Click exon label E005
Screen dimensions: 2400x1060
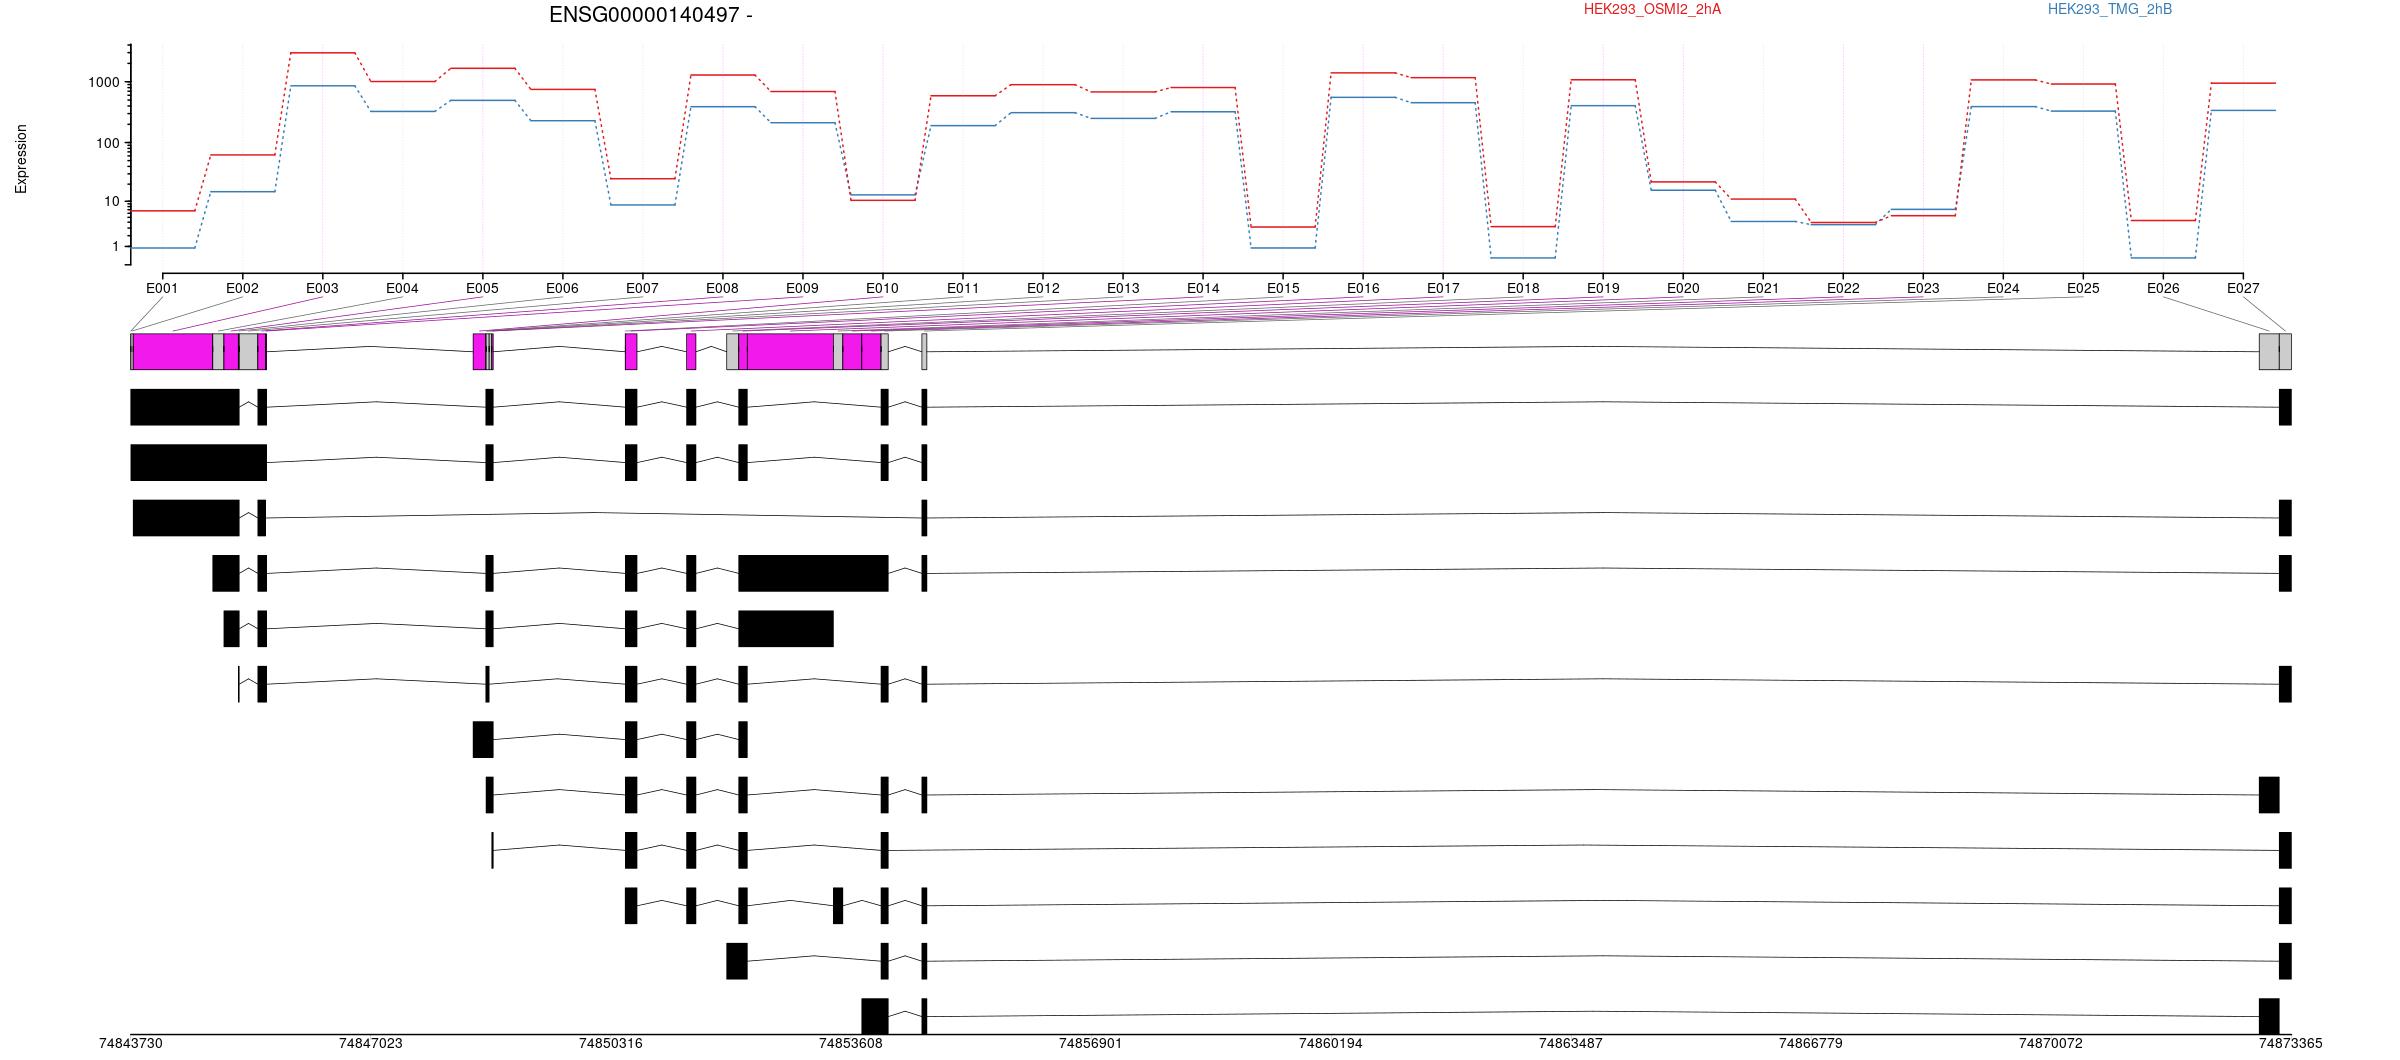482,288
